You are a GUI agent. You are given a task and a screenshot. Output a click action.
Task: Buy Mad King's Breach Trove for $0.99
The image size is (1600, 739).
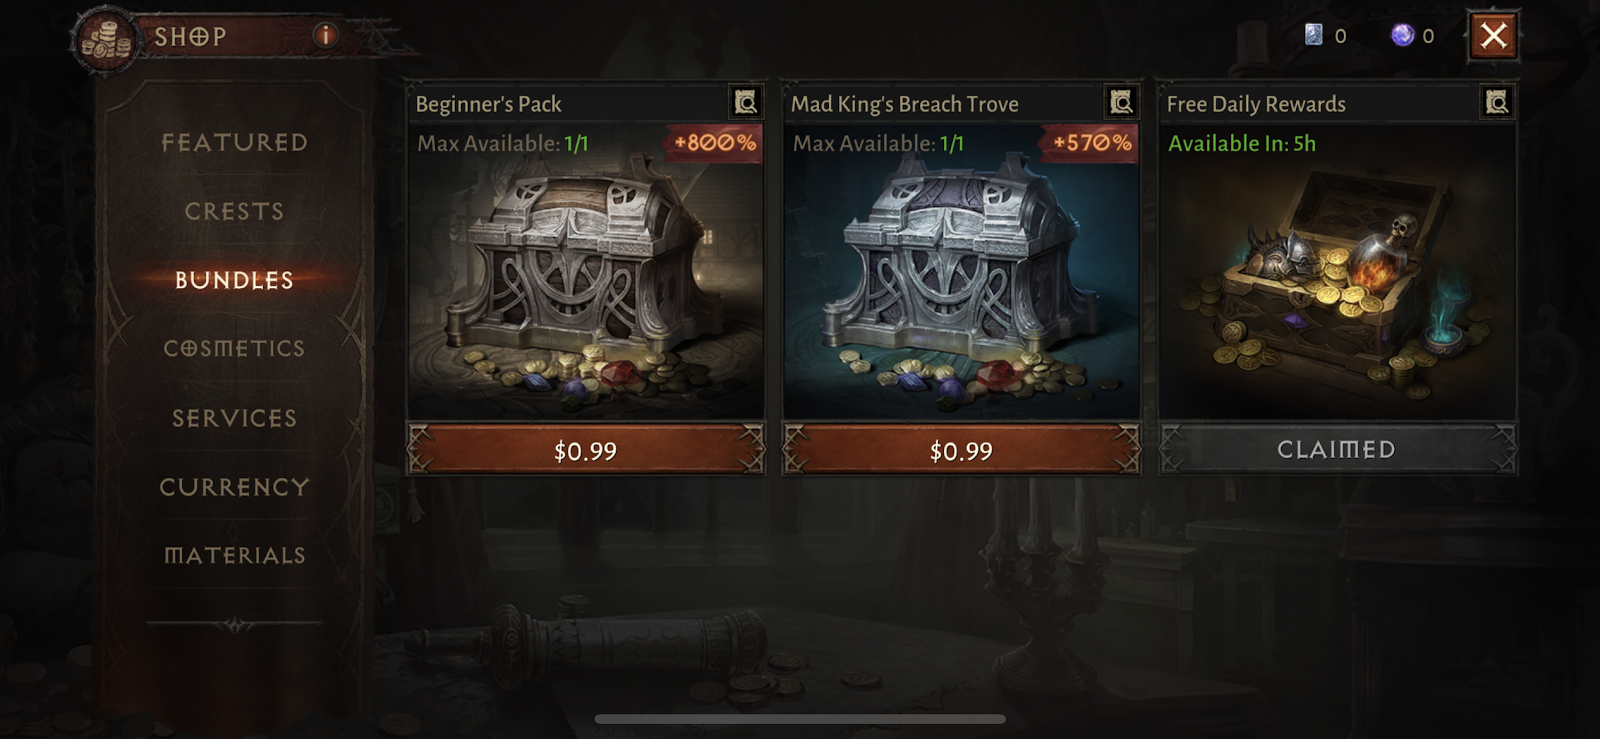point(961,450)
